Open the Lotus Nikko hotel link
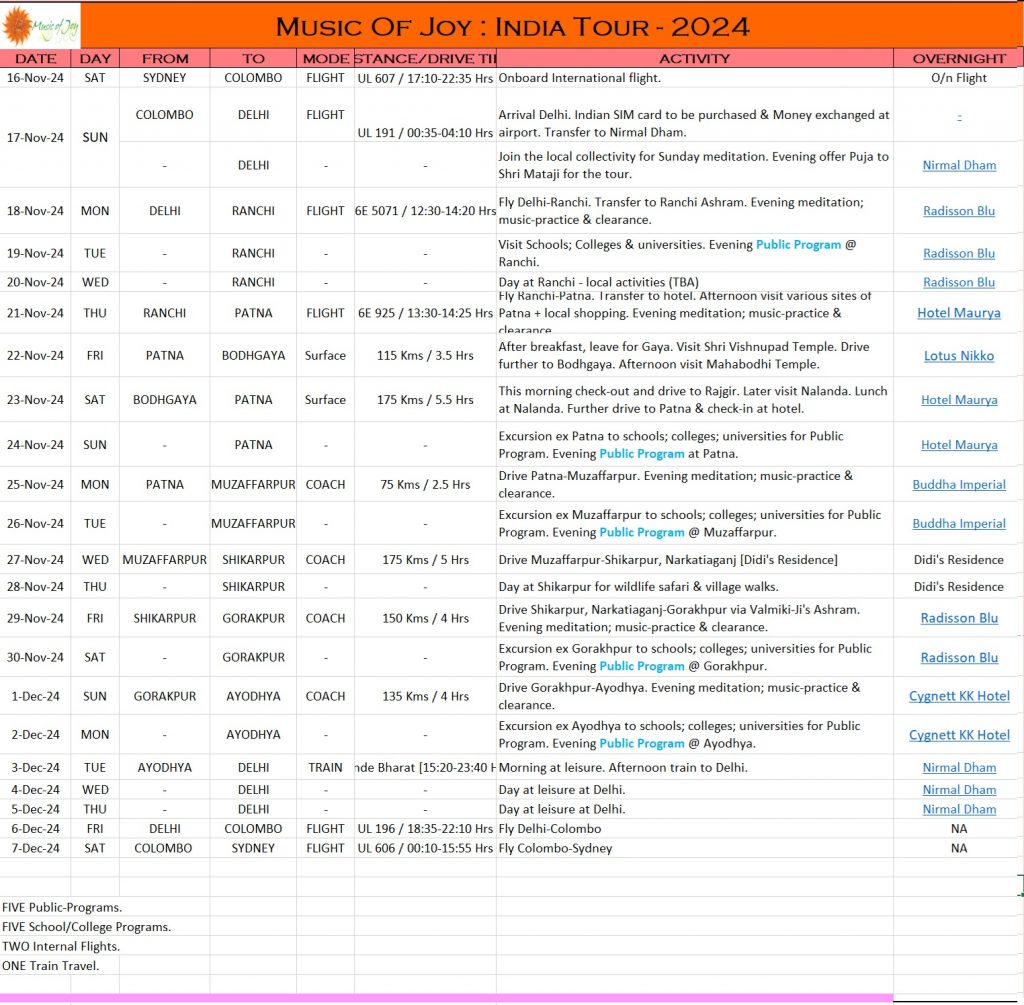This screenshot has width=1024, height=1005. [x=959, y=356]
